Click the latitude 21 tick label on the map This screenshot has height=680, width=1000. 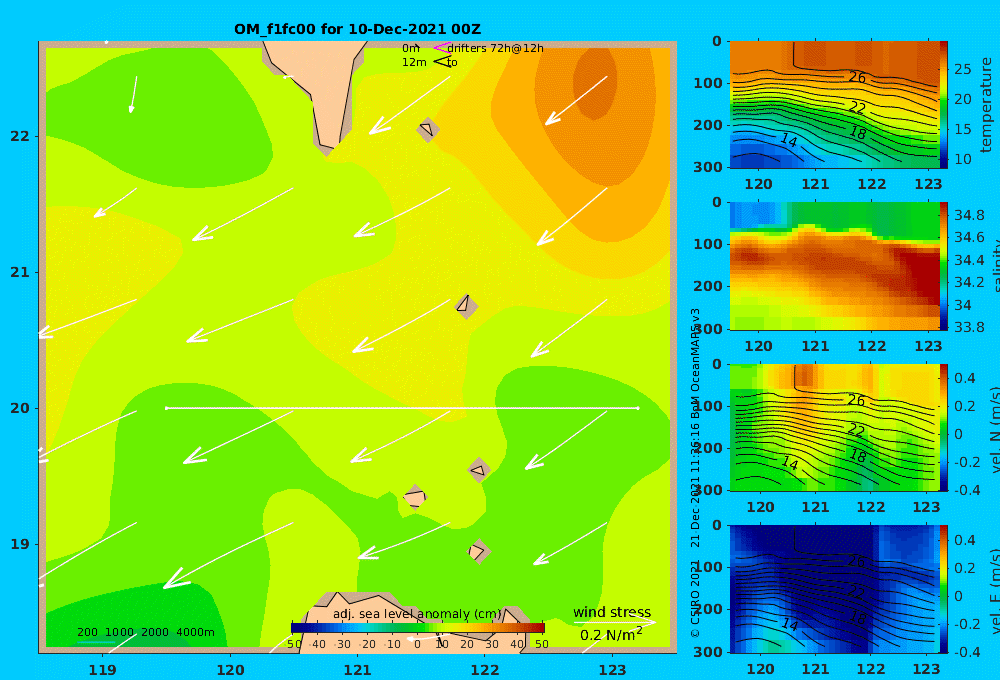tap(20, 272)
